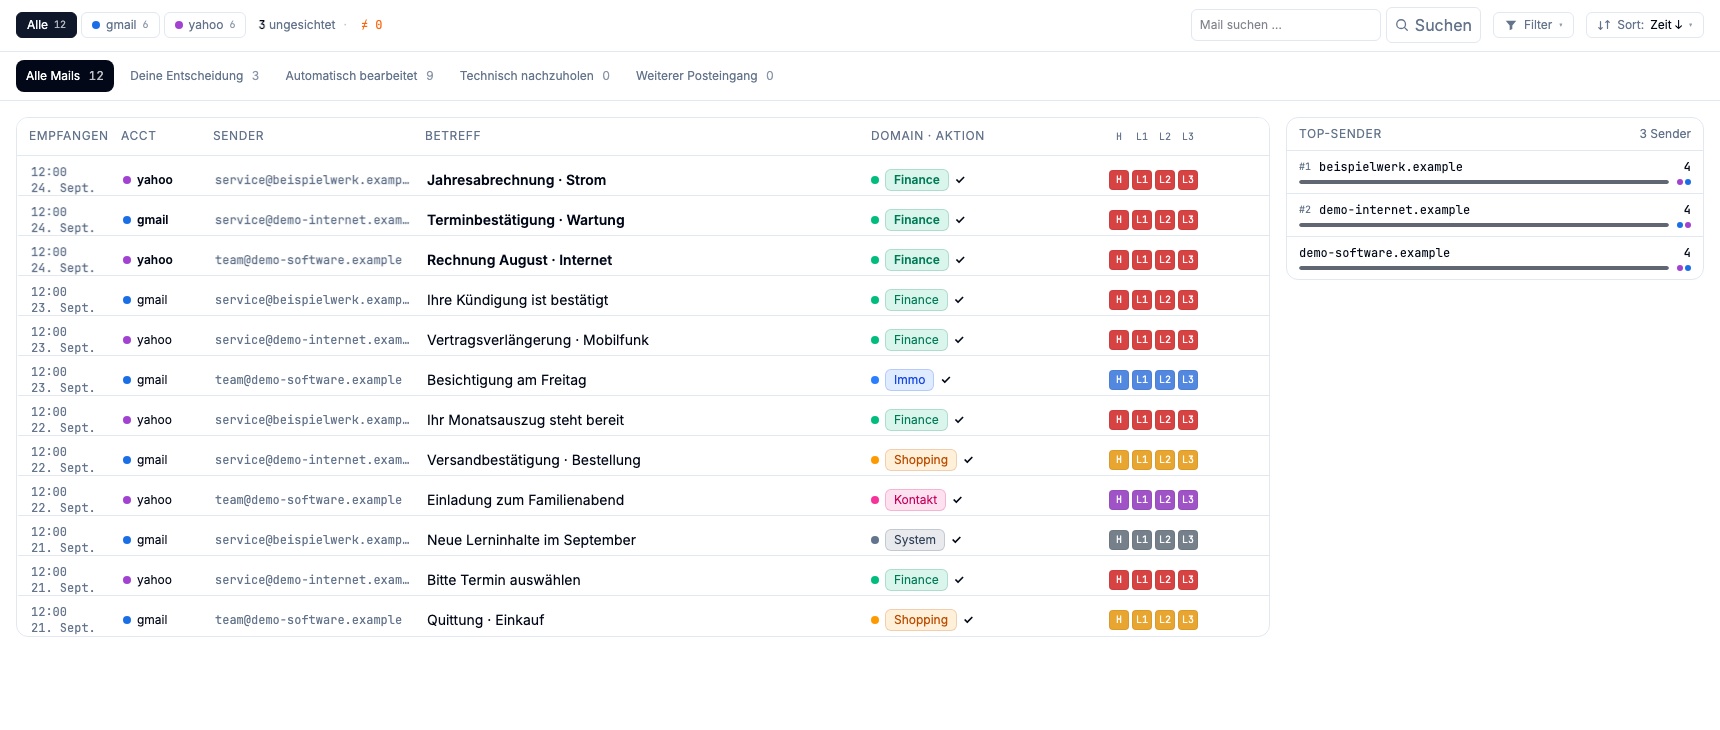Image resolution: width=1720 pixels, height=730 pixels.
Task: Open the Deine Entscheidung tab
Action: [195, 76]
